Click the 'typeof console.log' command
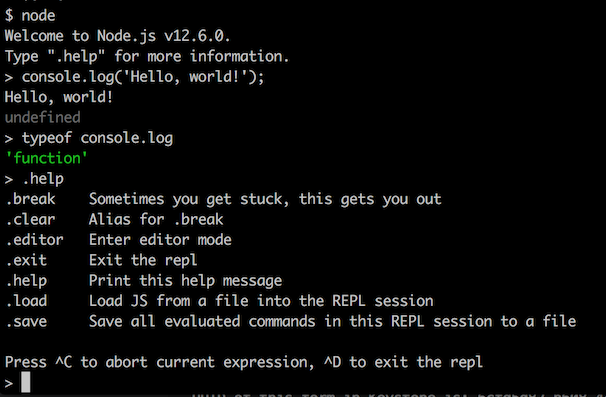Viewport: 606px width, 397px height. point(97,138)
